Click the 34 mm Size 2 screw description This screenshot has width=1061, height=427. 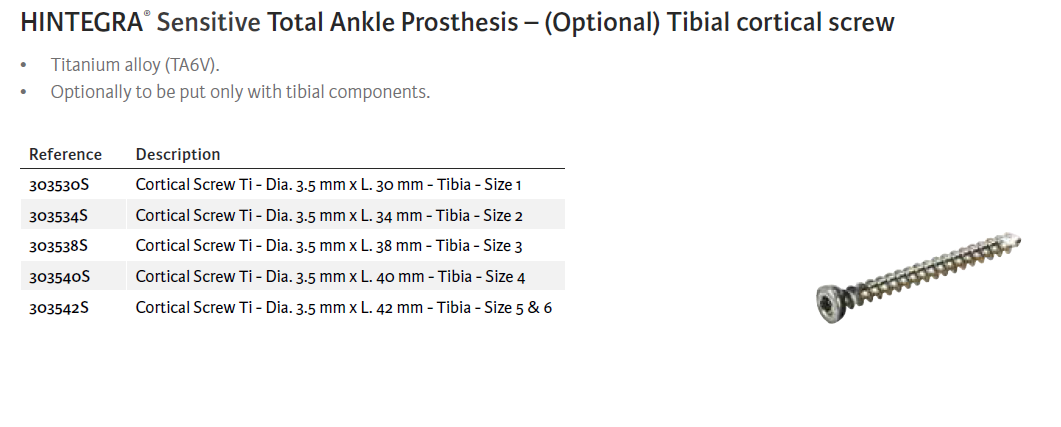coord(329,215)
